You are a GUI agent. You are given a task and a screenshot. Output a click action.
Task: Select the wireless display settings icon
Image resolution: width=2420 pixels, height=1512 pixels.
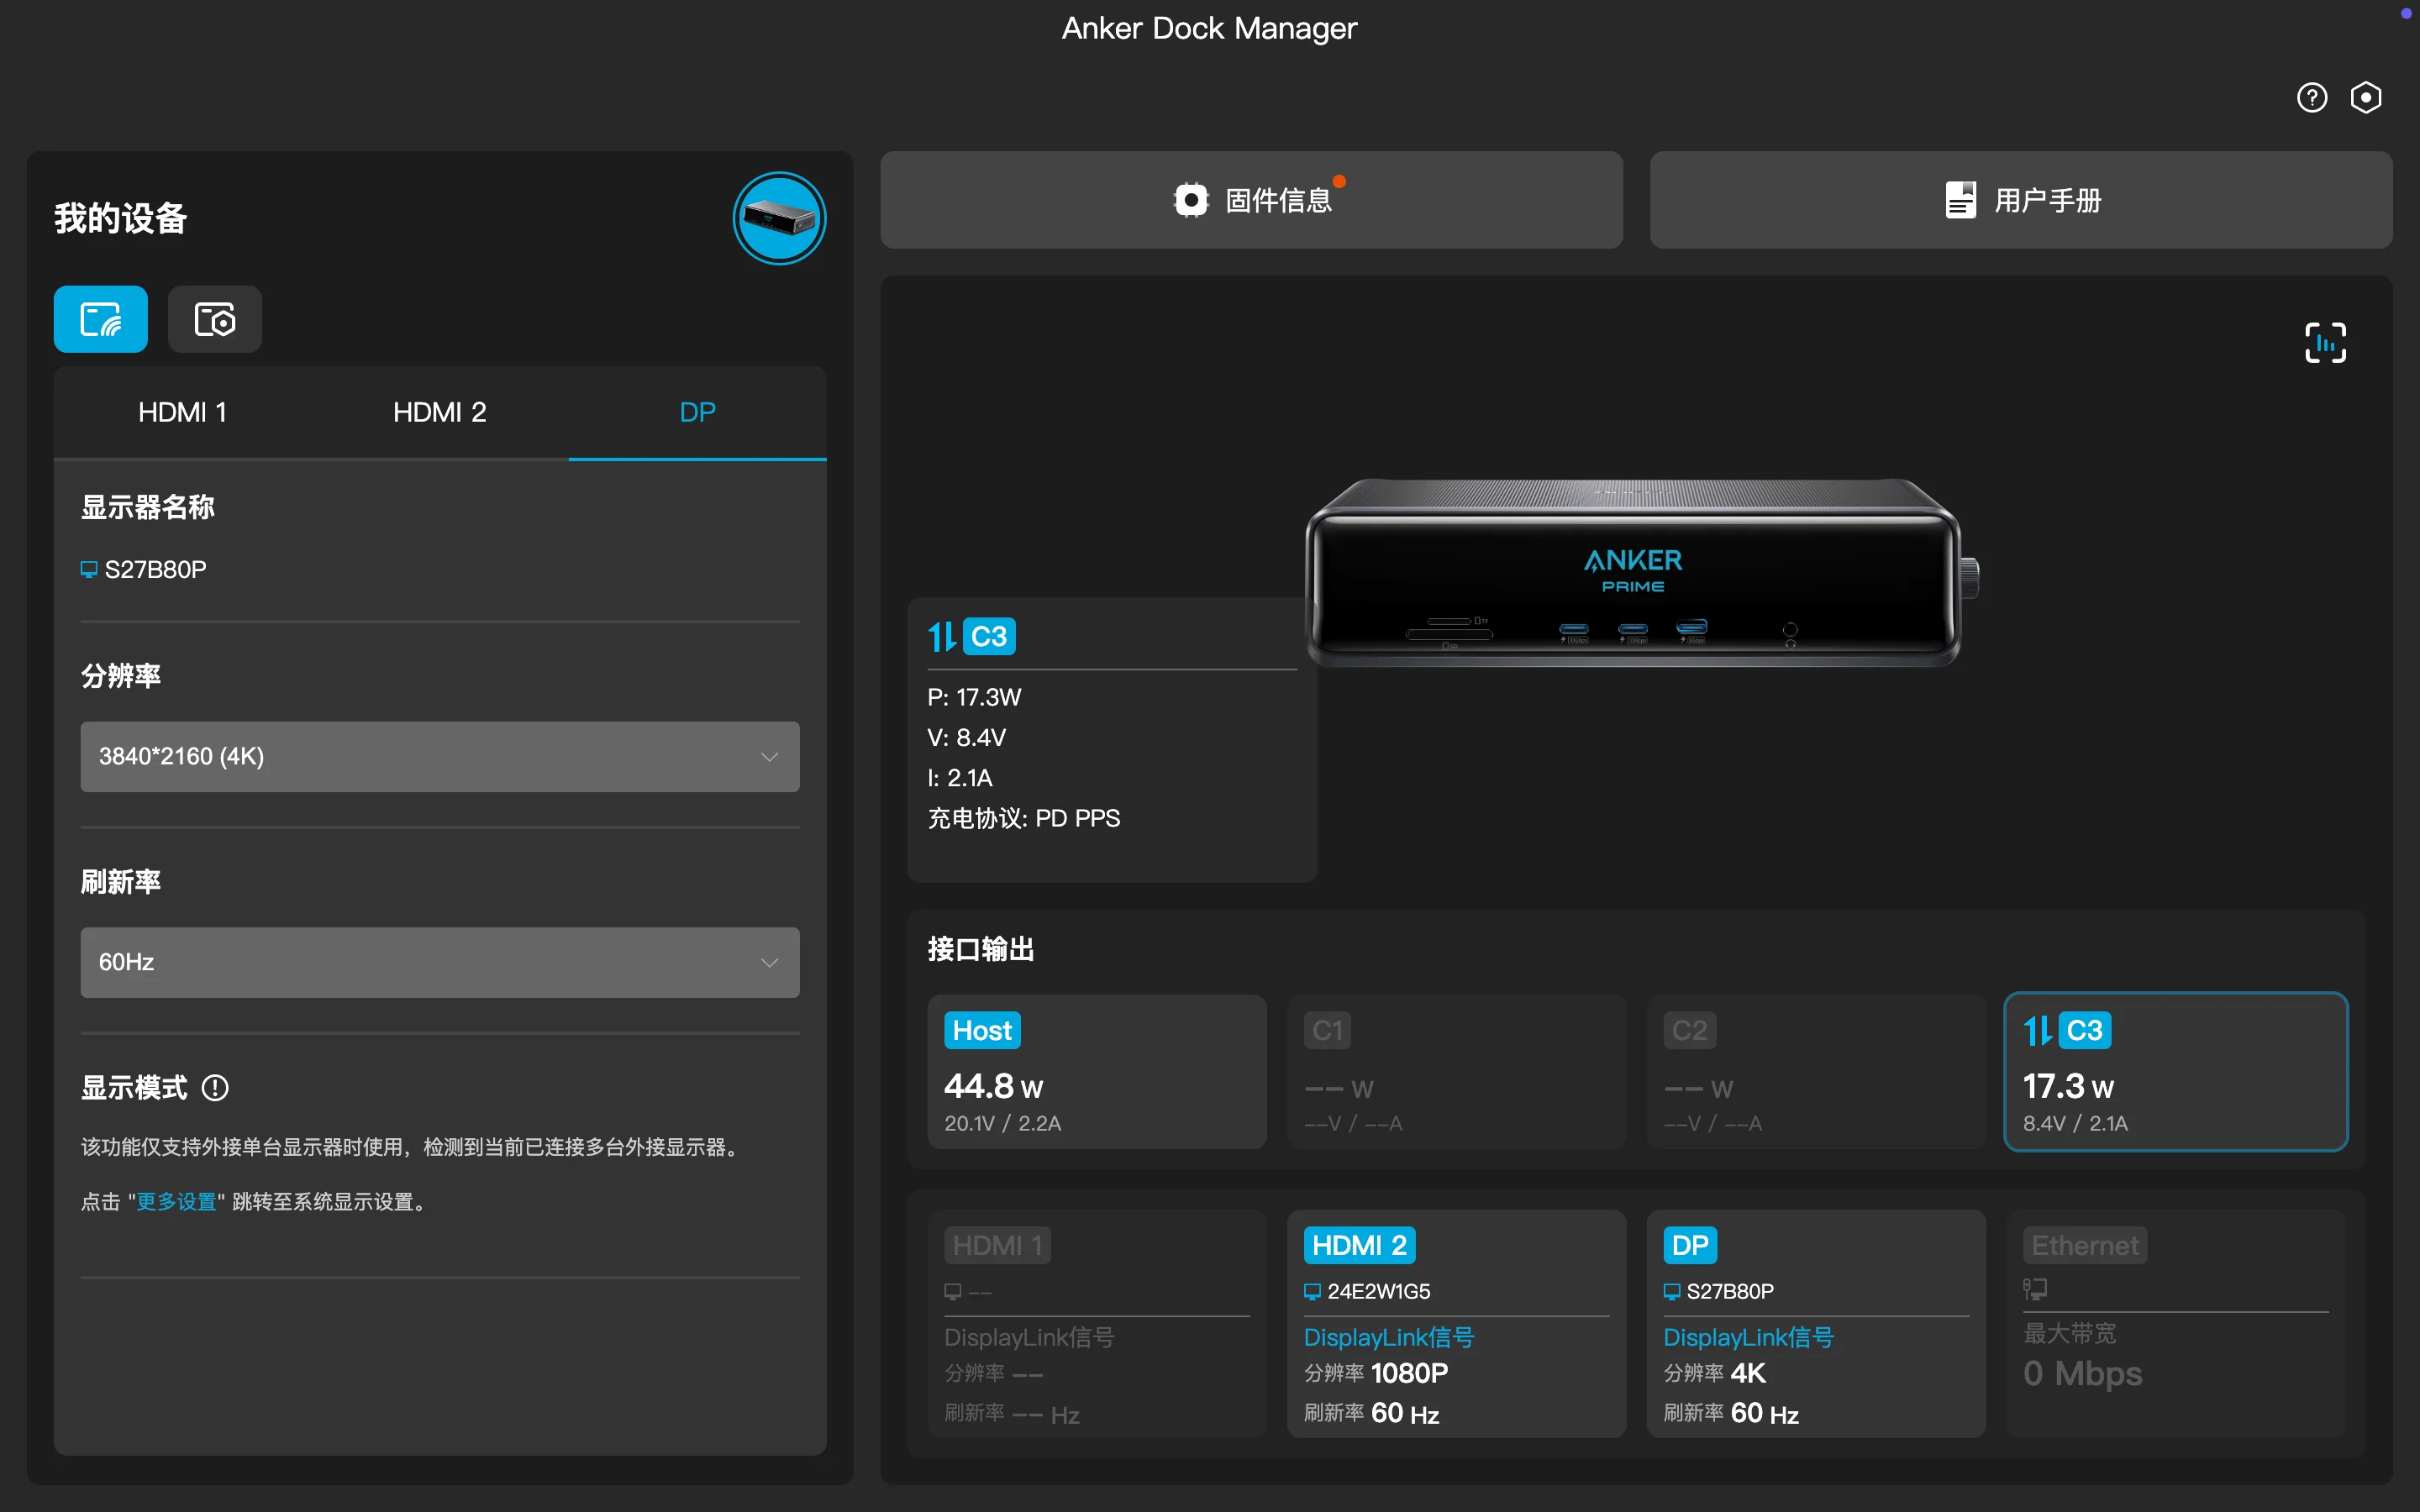(100, 319)
